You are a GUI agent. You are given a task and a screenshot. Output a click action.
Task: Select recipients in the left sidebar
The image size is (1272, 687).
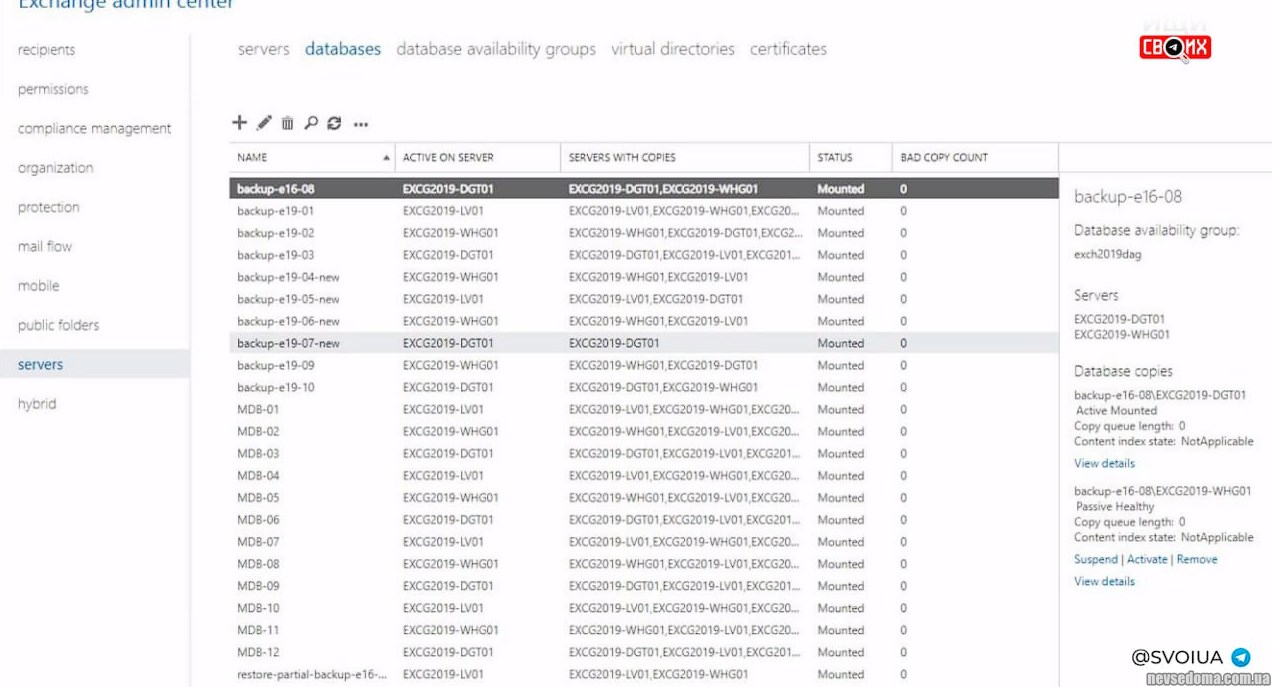pyautogui.click(x=46, y=50)
